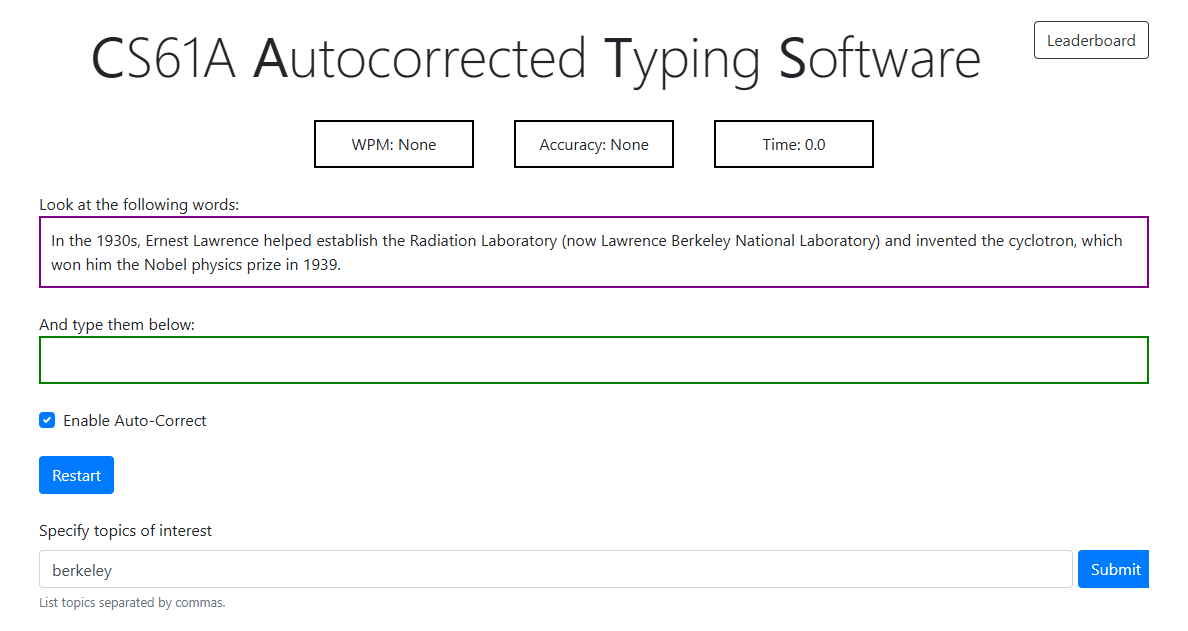Focus the green typing input box
Screen dimensions: 1188x631
(594, 360)
